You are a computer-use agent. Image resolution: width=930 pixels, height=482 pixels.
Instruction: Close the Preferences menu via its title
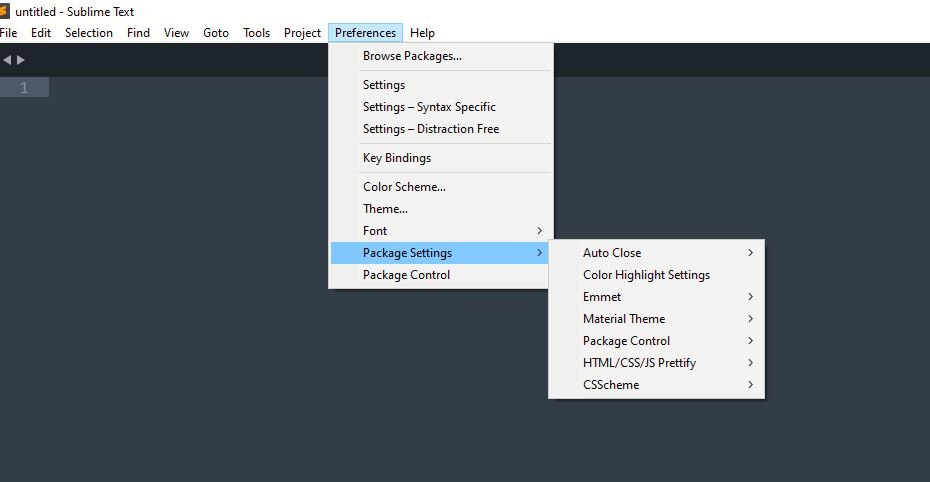click(365, 33)
